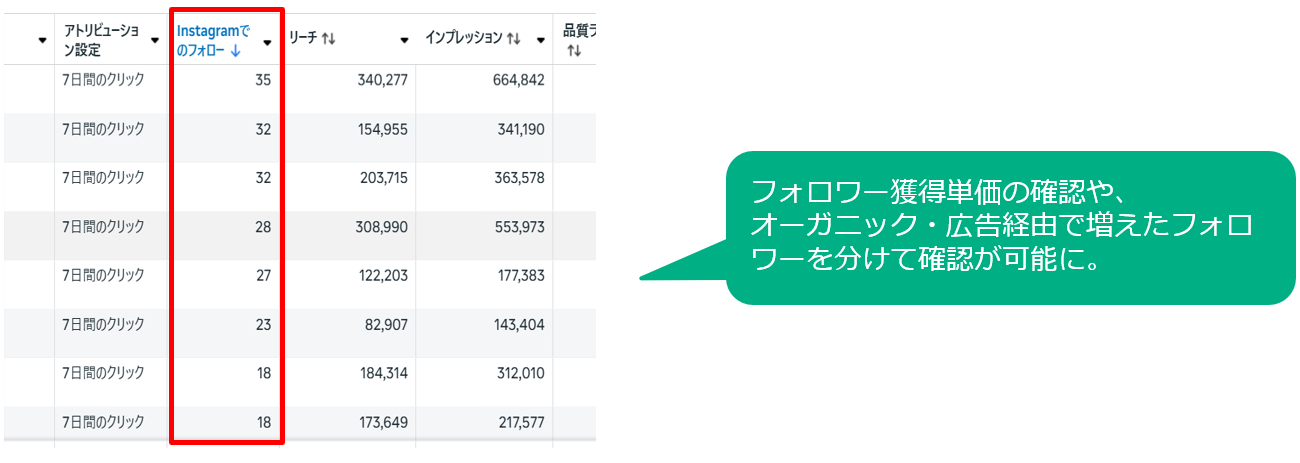Open the インプレッション column dropdown arrow
Image resolution: width=1300 pixels, height=463 pixels.
point(541,40)
